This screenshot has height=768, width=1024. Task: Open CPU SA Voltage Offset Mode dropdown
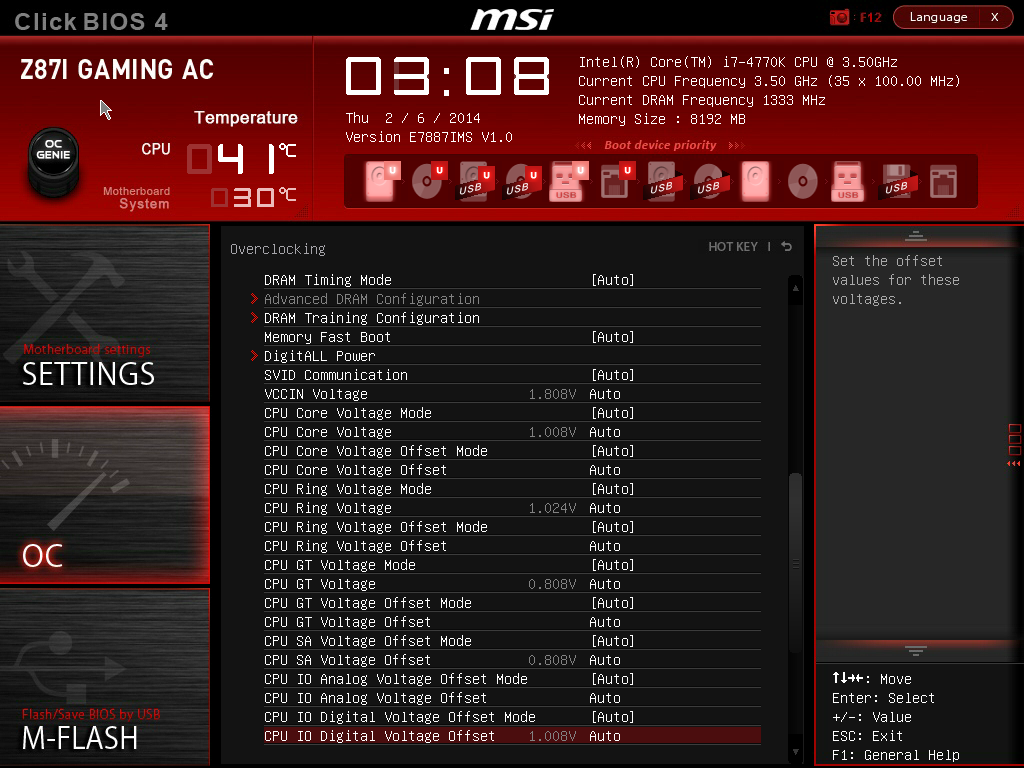[613, 641]
